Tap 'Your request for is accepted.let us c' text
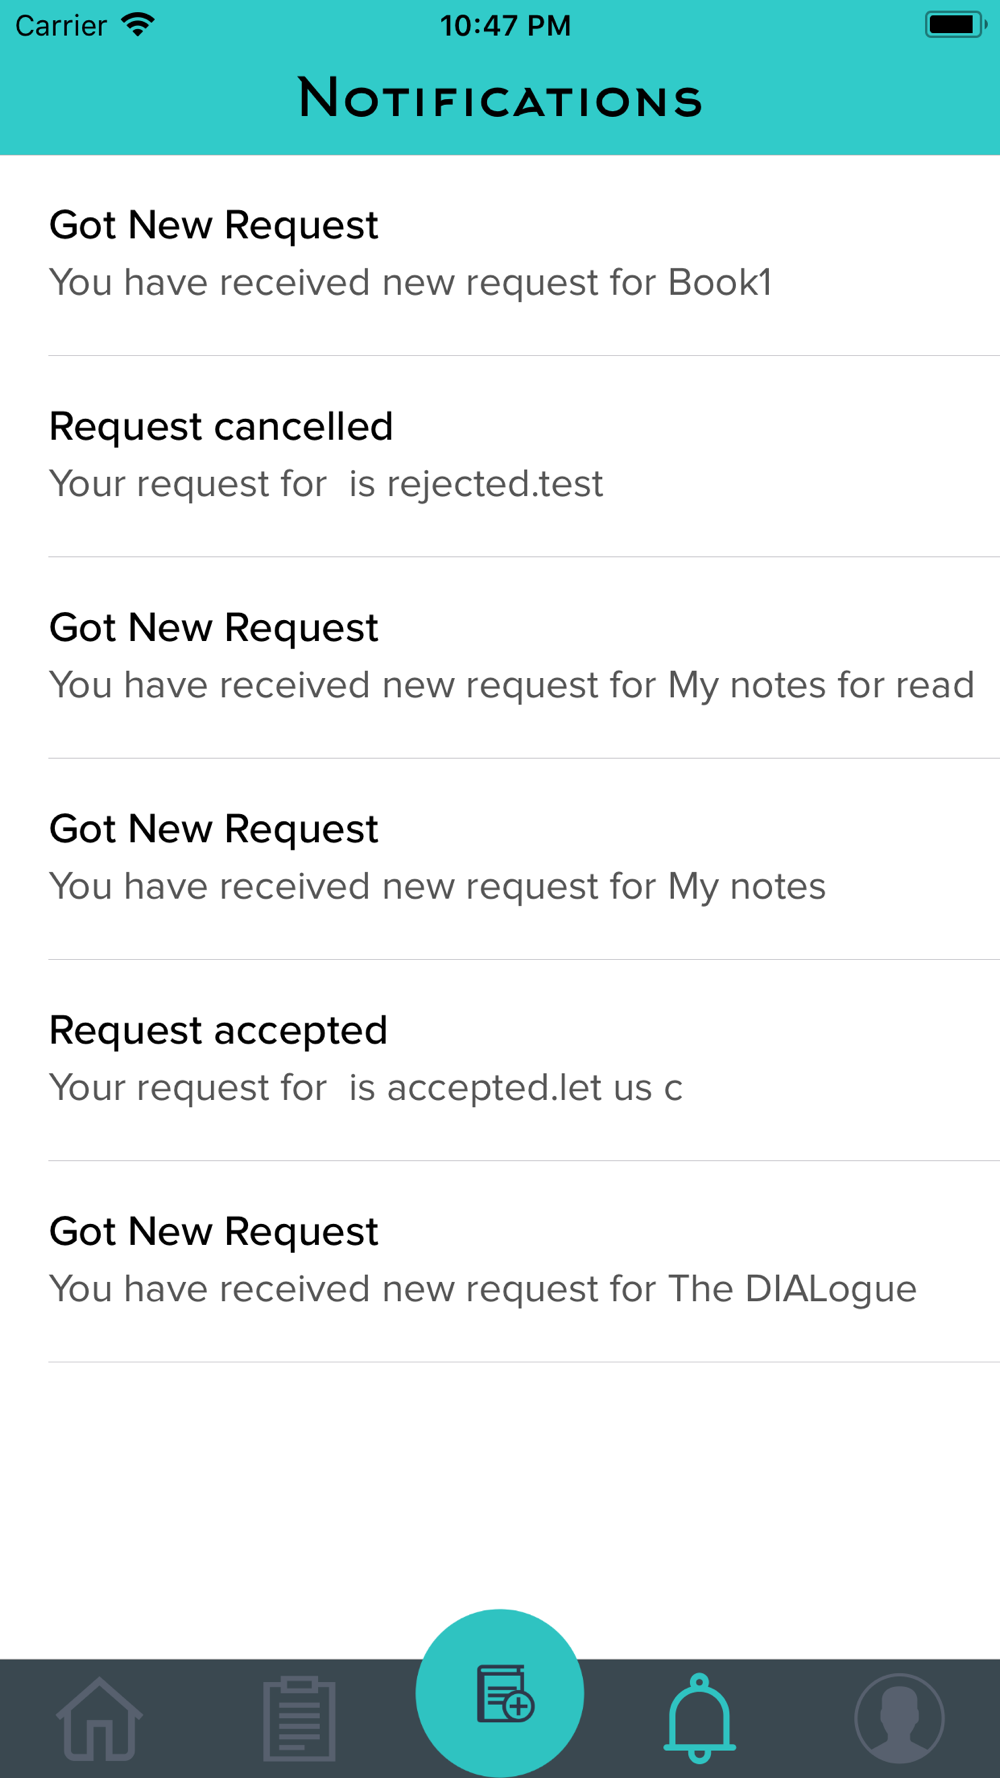 pyautogui.click(x=366, y=1088)
